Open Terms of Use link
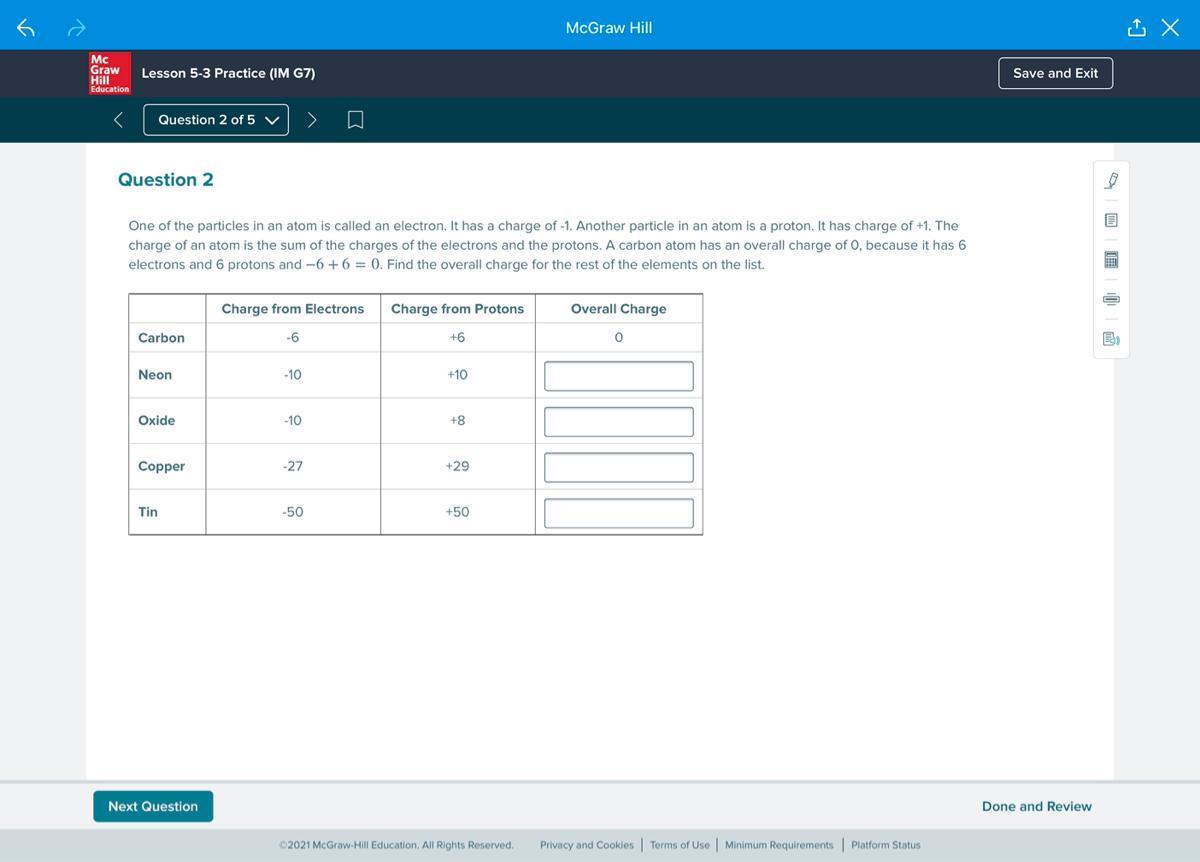 tap(680, 845)
